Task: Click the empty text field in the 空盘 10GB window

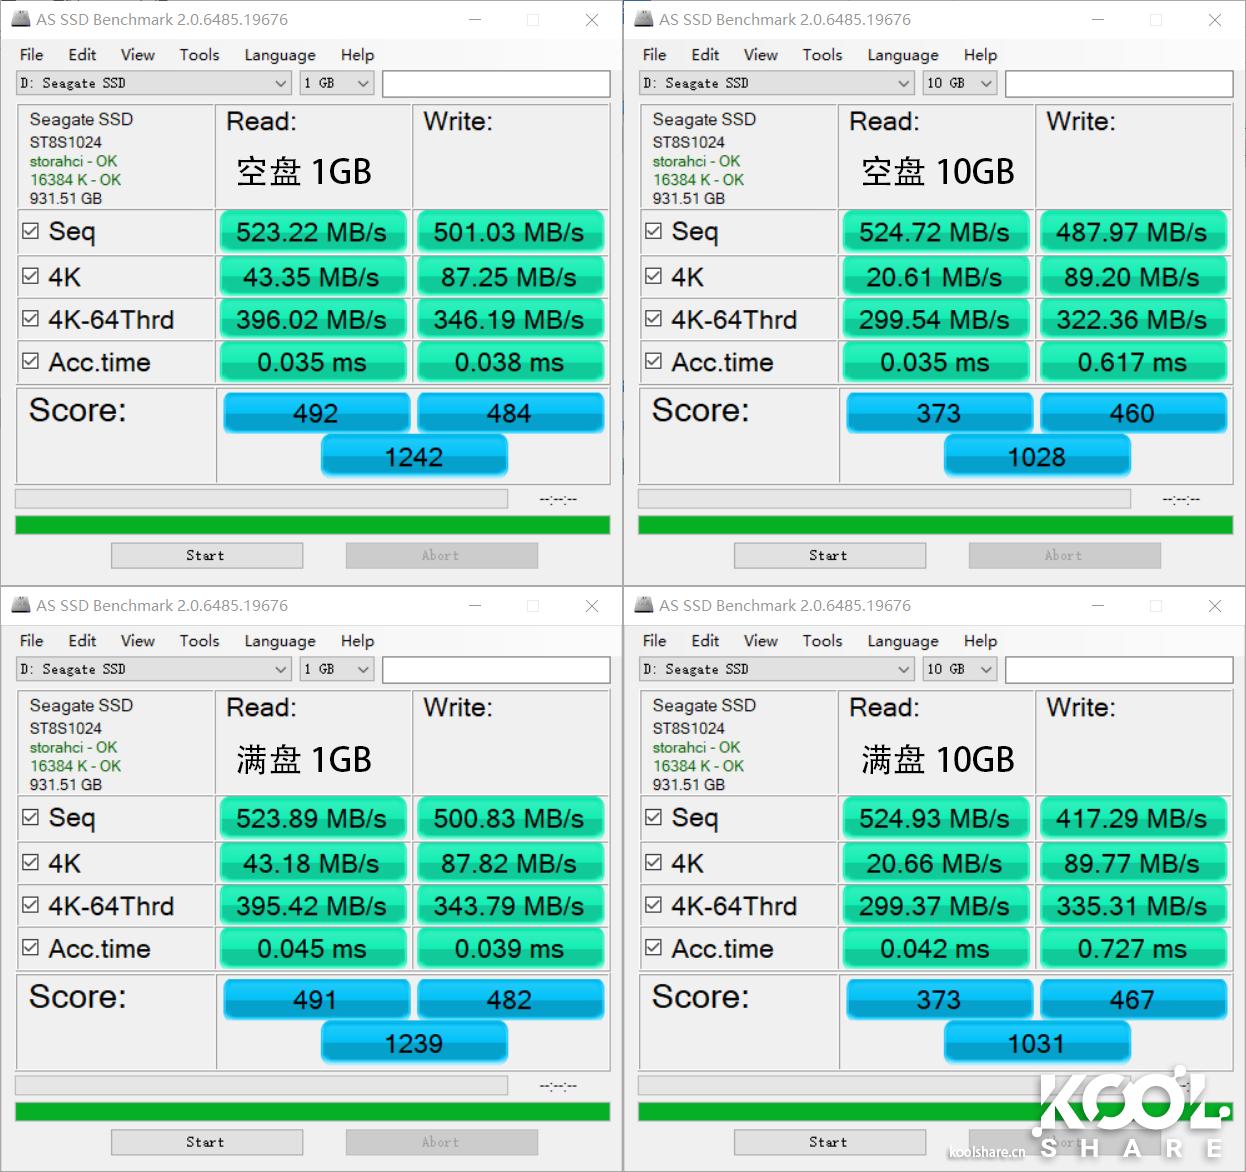Action: click(x=1118, y=83)
